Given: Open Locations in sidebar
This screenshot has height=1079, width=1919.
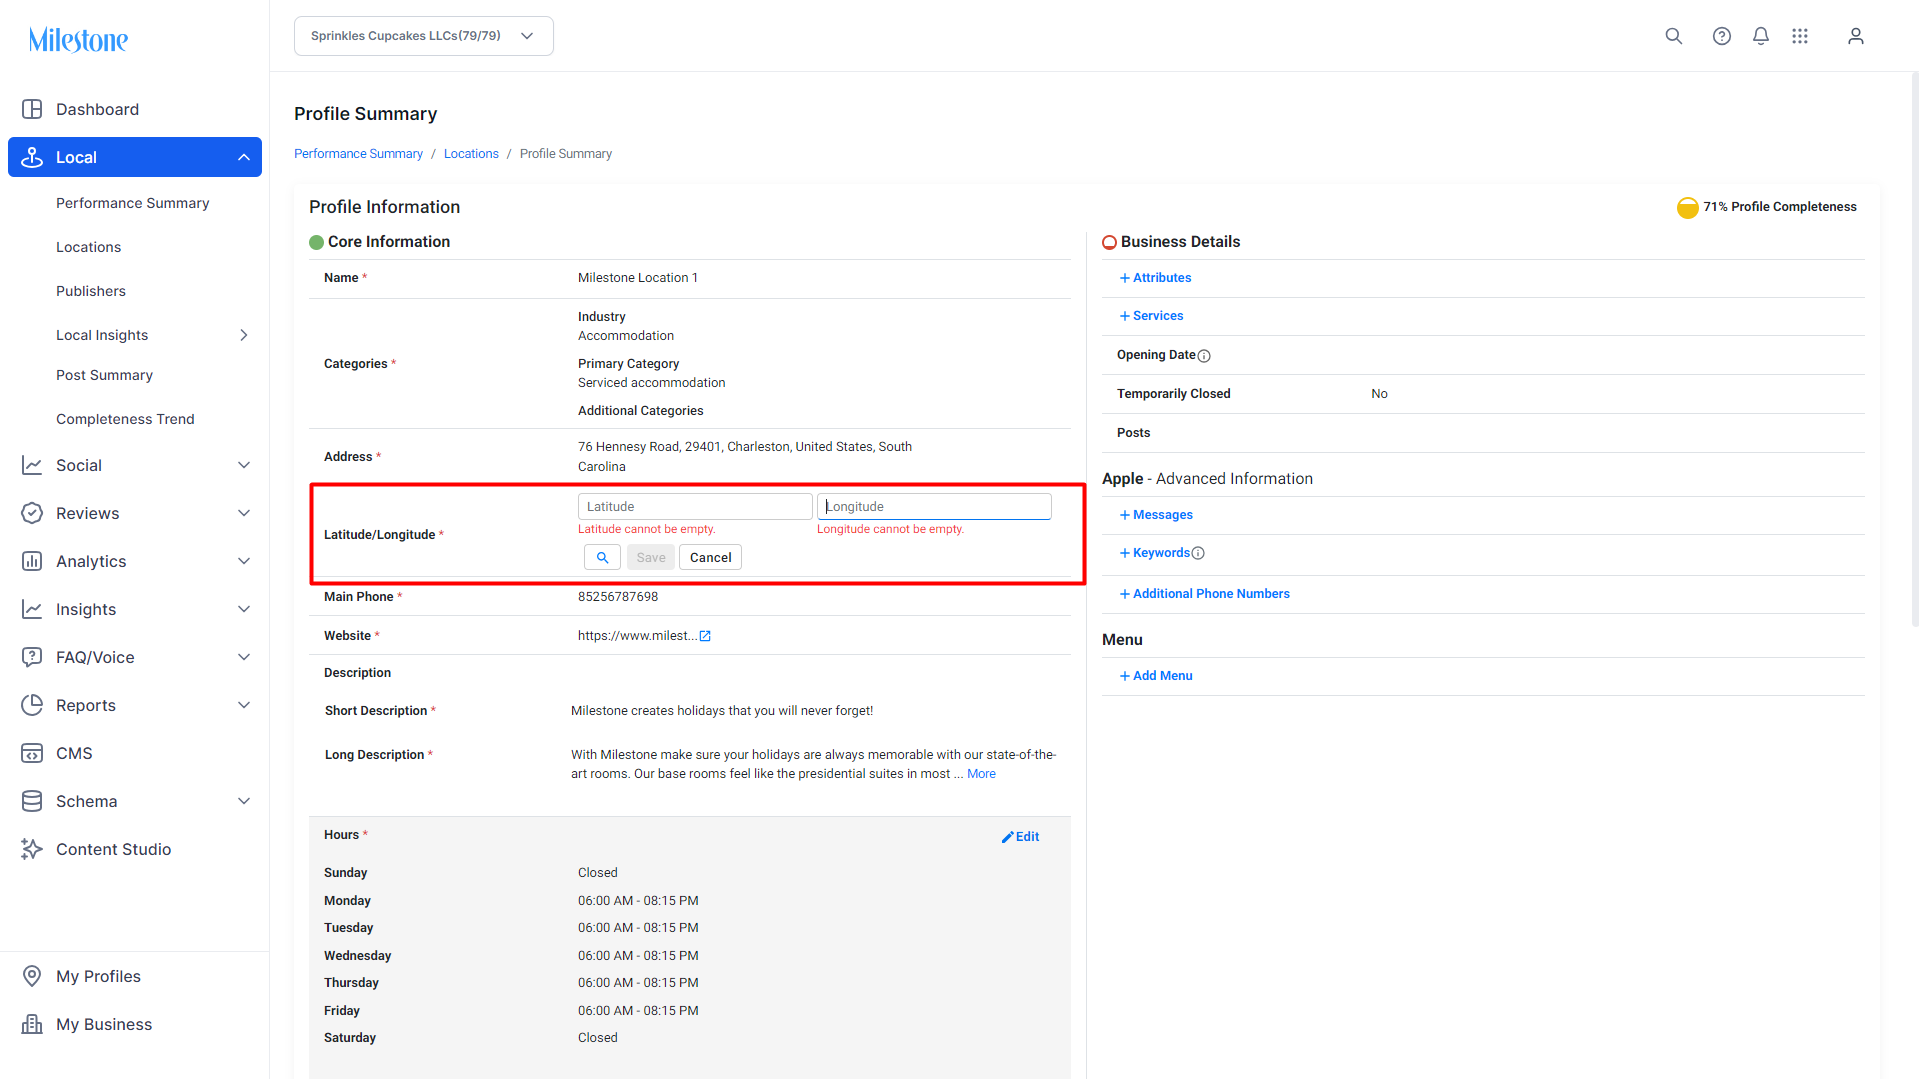Looking at the screenshot, I should [x=88, y=247].
